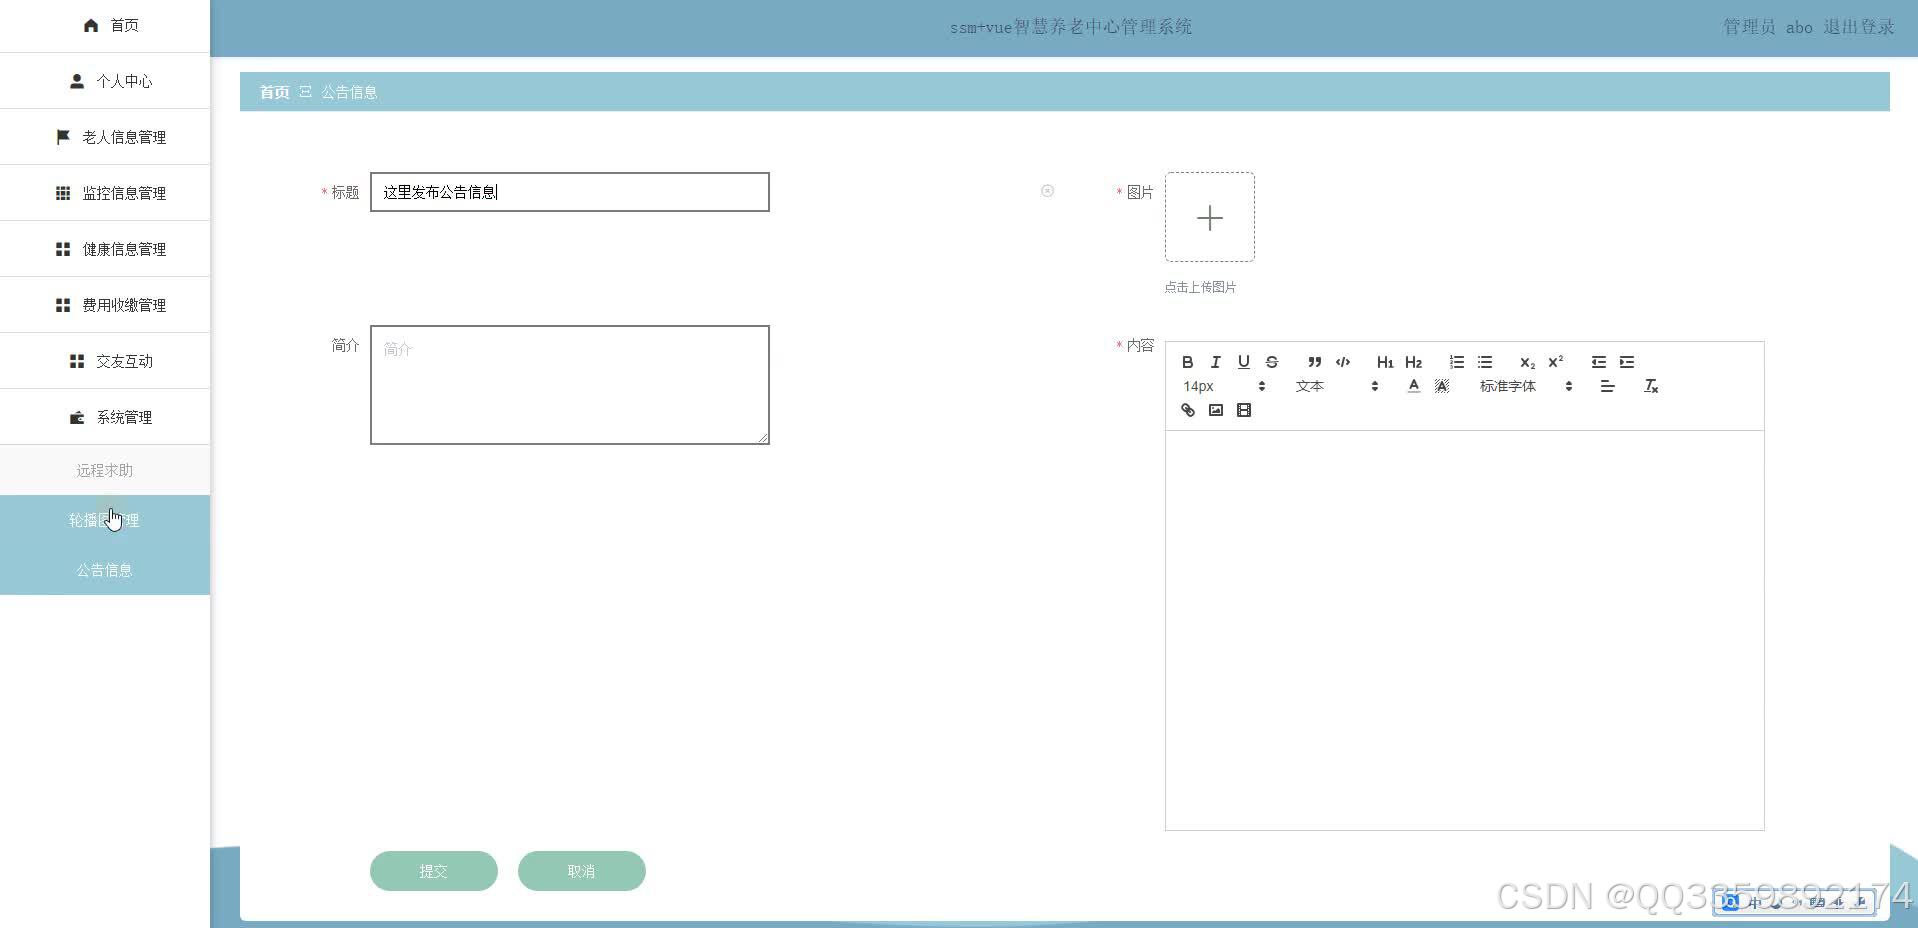The width and height of the screenshot is (1918, 928).
Task: Click the 首页 breadcrumb link
Action: 274,92
